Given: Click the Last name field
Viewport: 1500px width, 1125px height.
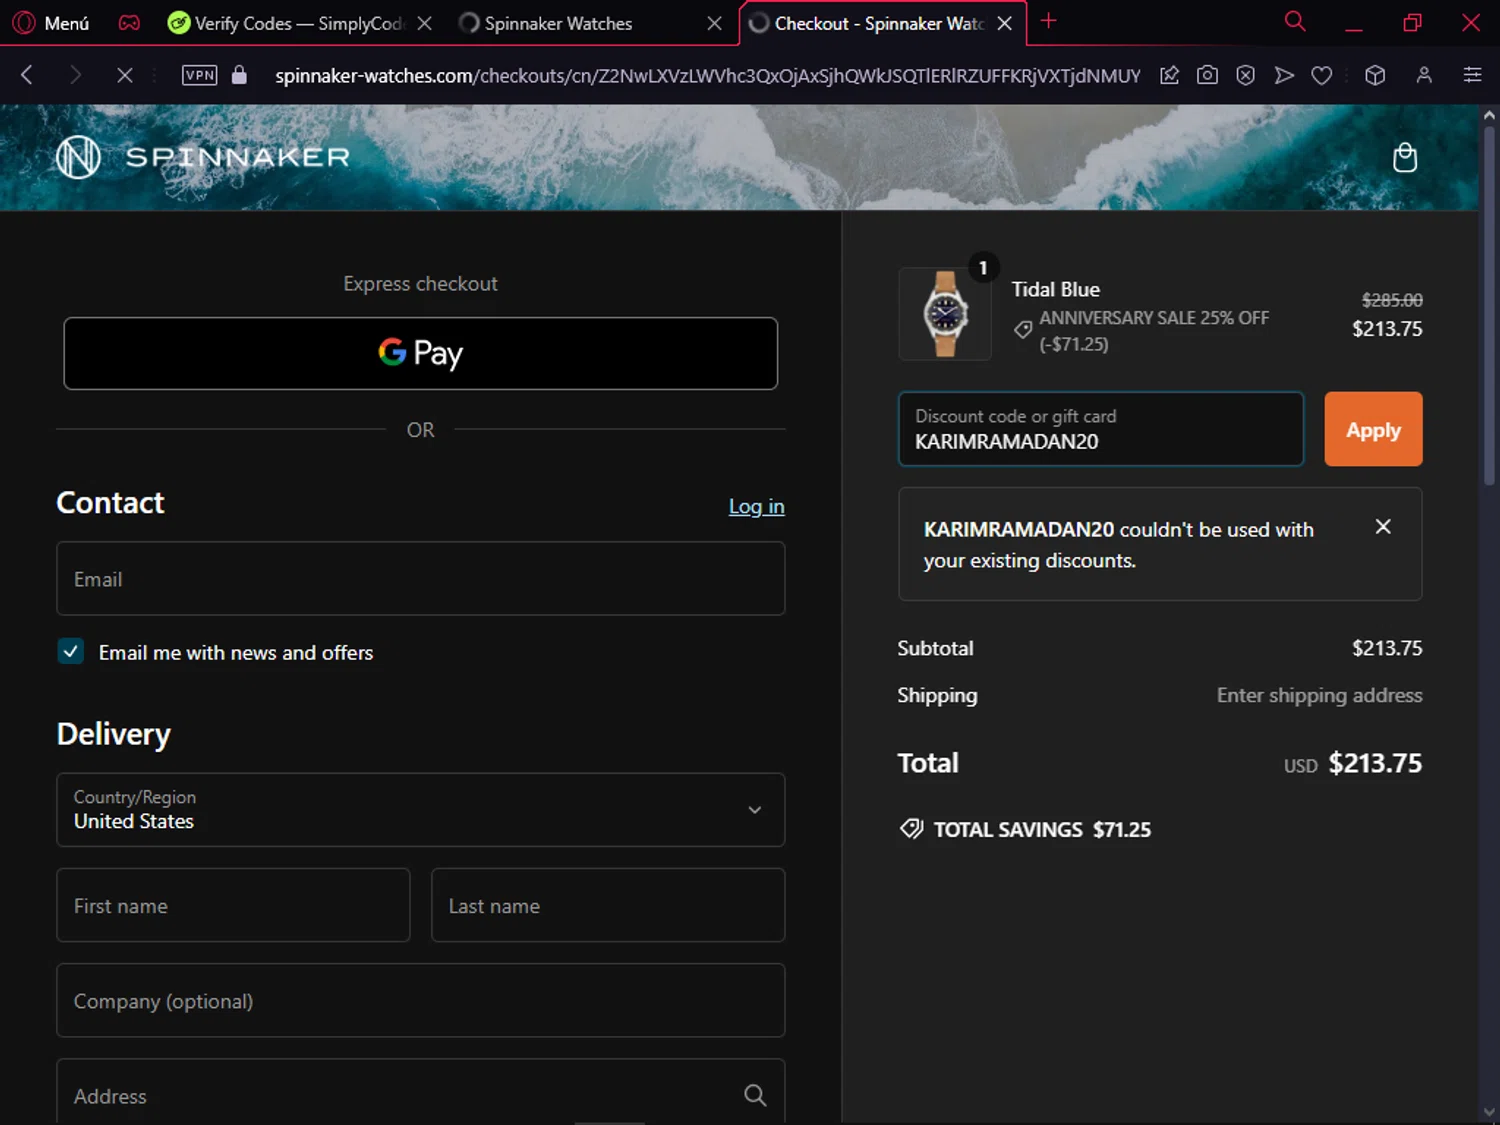Looking at the screenshot, I should pos(608,905).
